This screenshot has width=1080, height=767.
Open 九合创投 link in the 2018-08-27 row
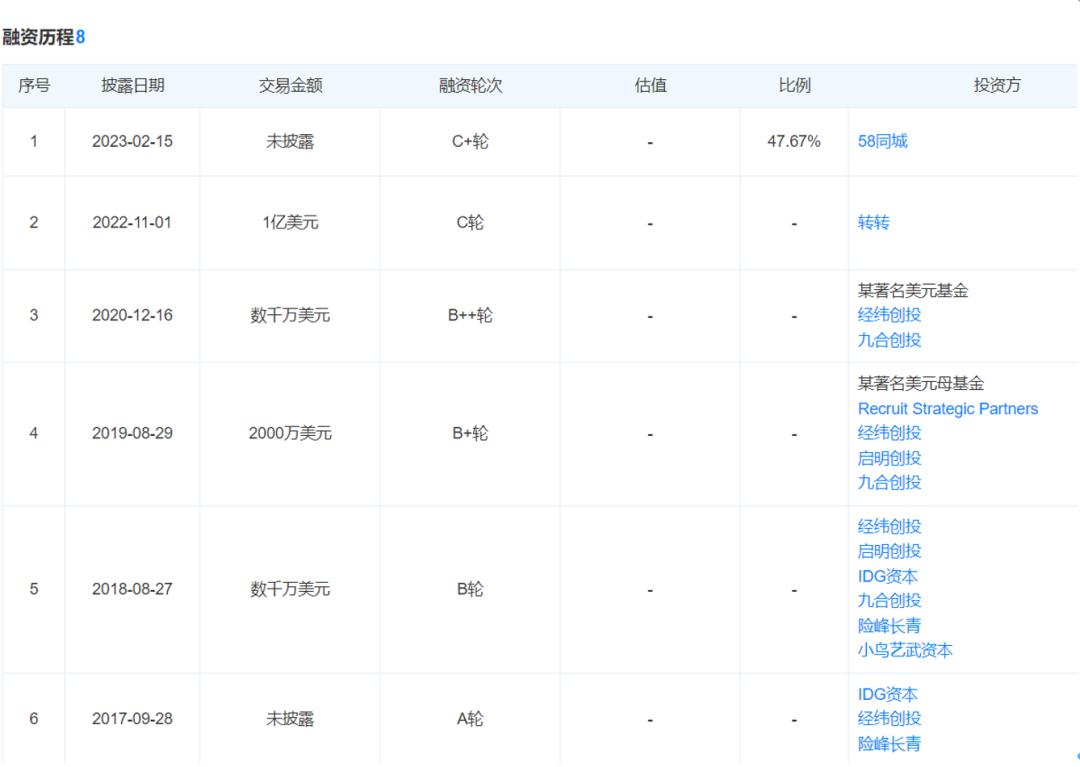point(889,600)
